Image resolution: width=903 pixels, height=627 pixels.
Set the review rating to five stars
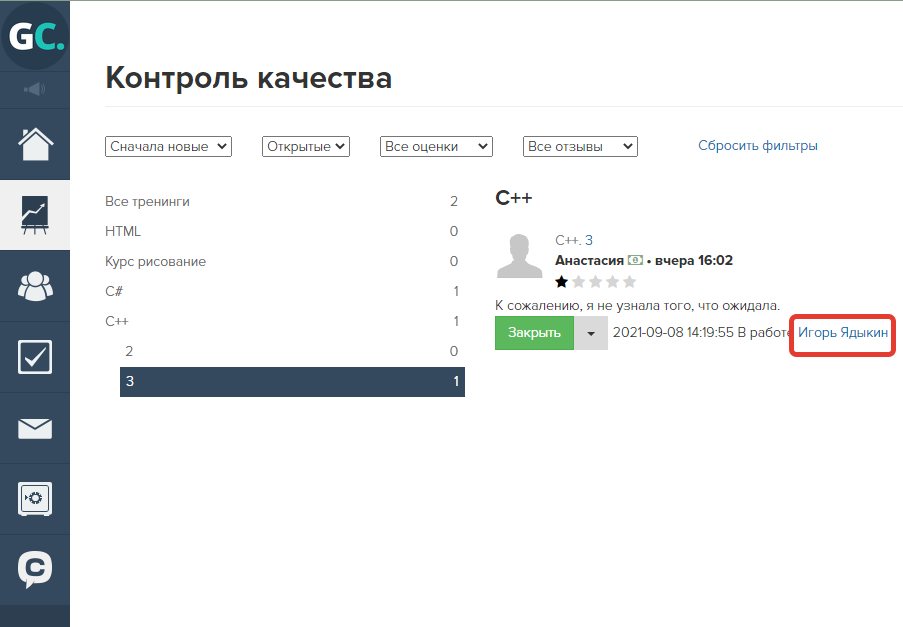(x=629, y=281)
